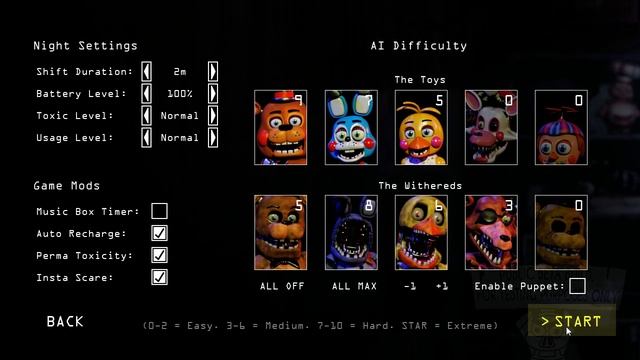
Task: Click left arrow beside Usage Level
Action: point(147,138)
